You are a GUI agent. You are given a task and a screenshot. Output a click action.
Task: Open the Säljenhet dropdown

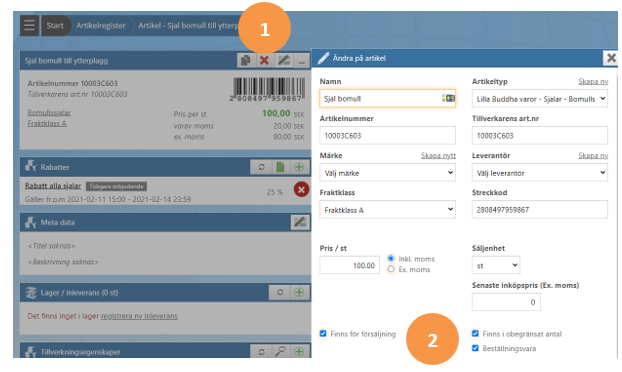[x=496, y=265]
